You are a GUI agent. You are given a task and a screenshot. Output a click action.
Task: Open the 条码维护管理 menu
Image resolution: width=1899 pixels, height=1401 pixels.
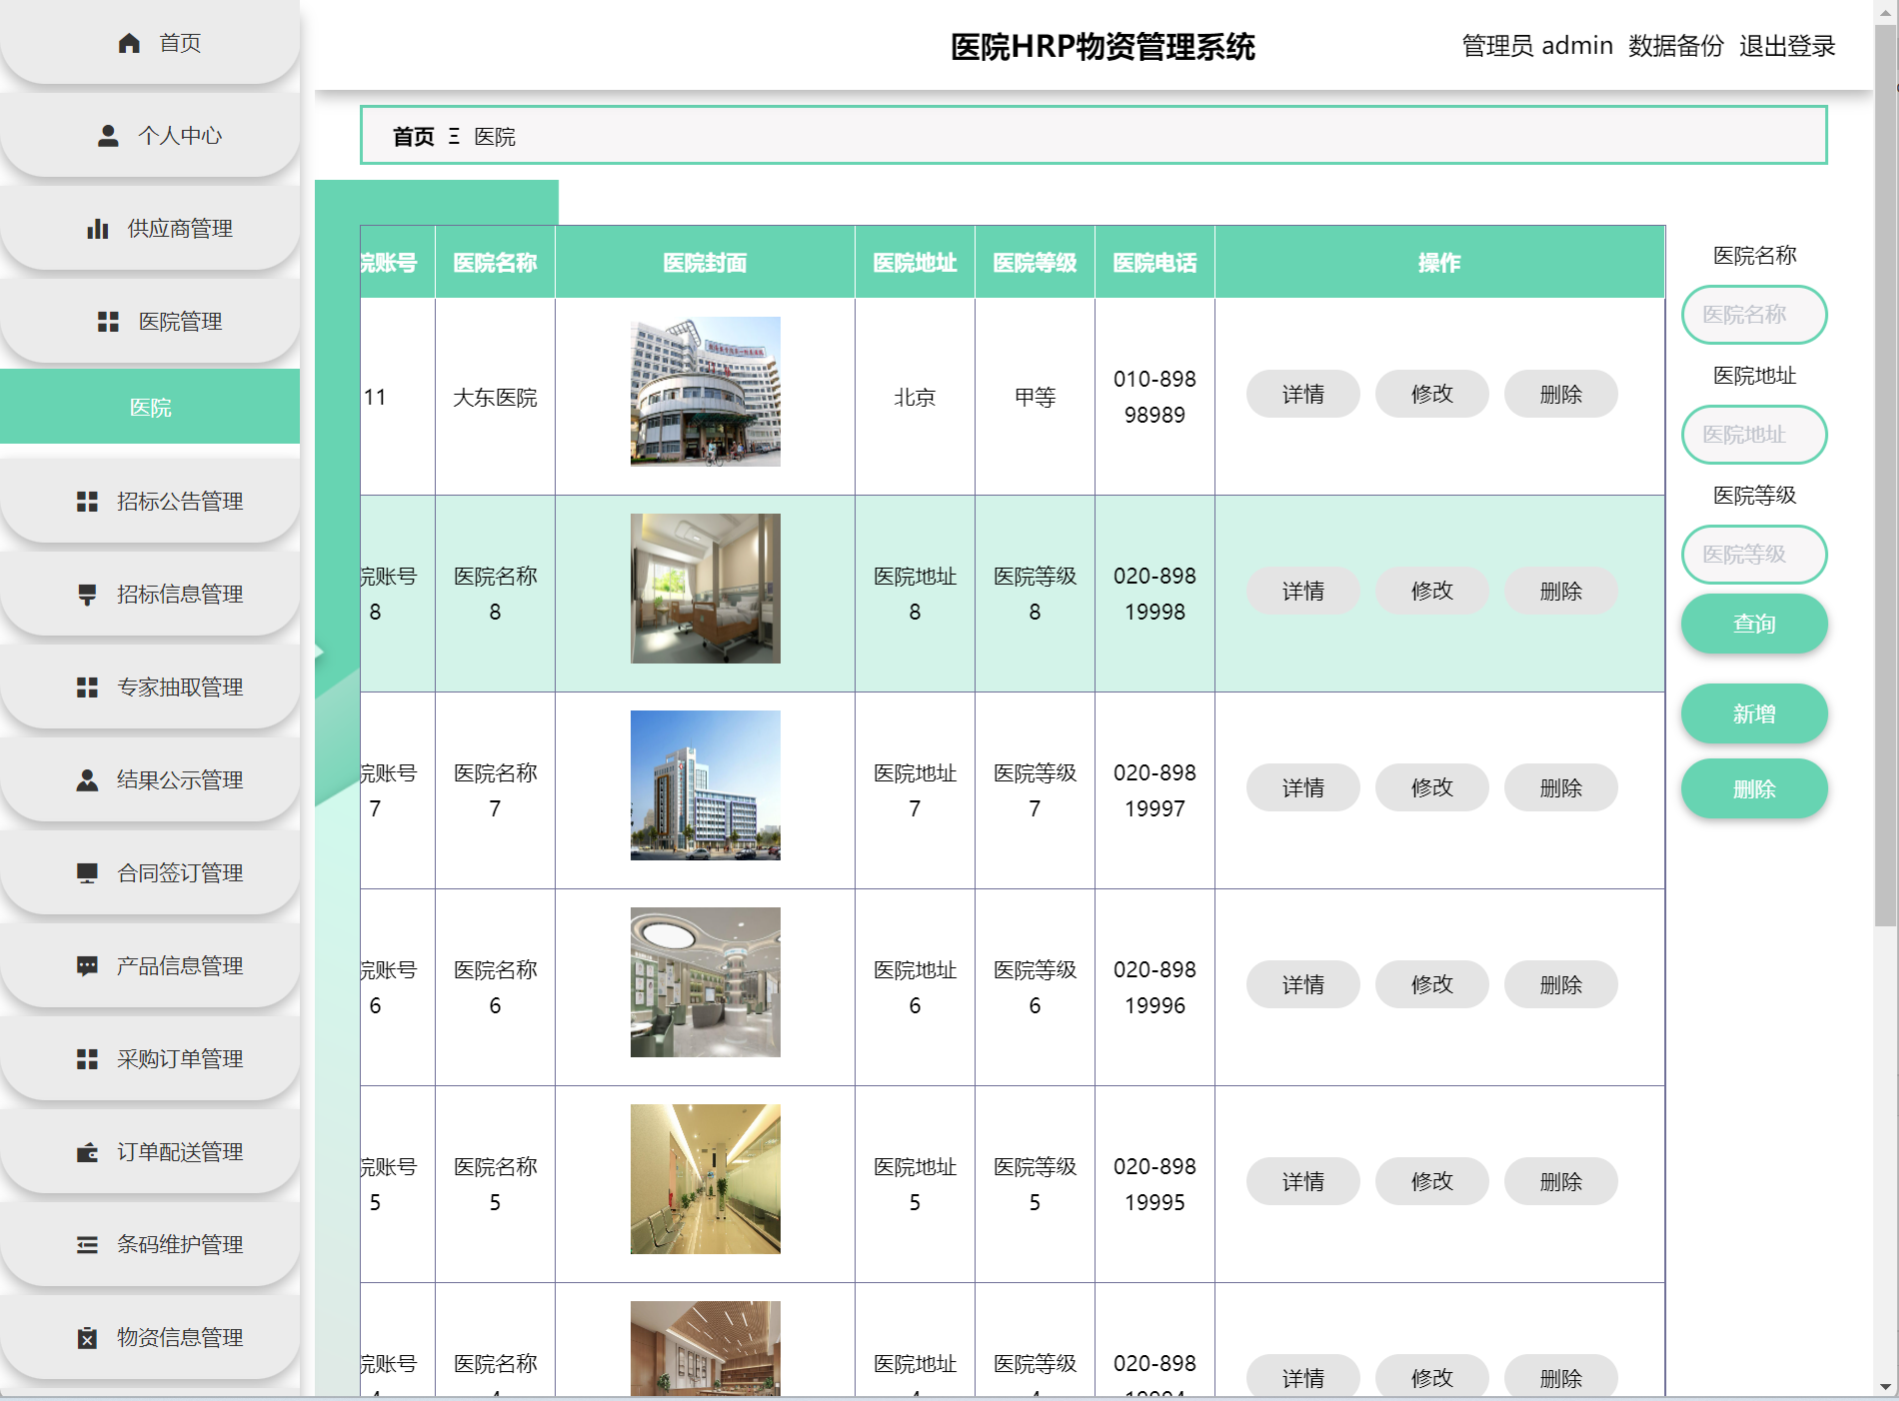(150, 1246)
